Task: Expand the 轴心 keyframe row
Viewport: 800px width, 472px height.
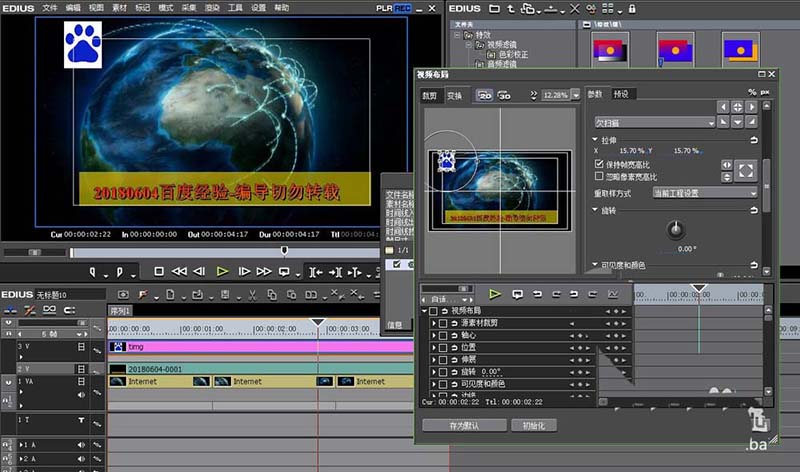Action: (x=434, y=335)
